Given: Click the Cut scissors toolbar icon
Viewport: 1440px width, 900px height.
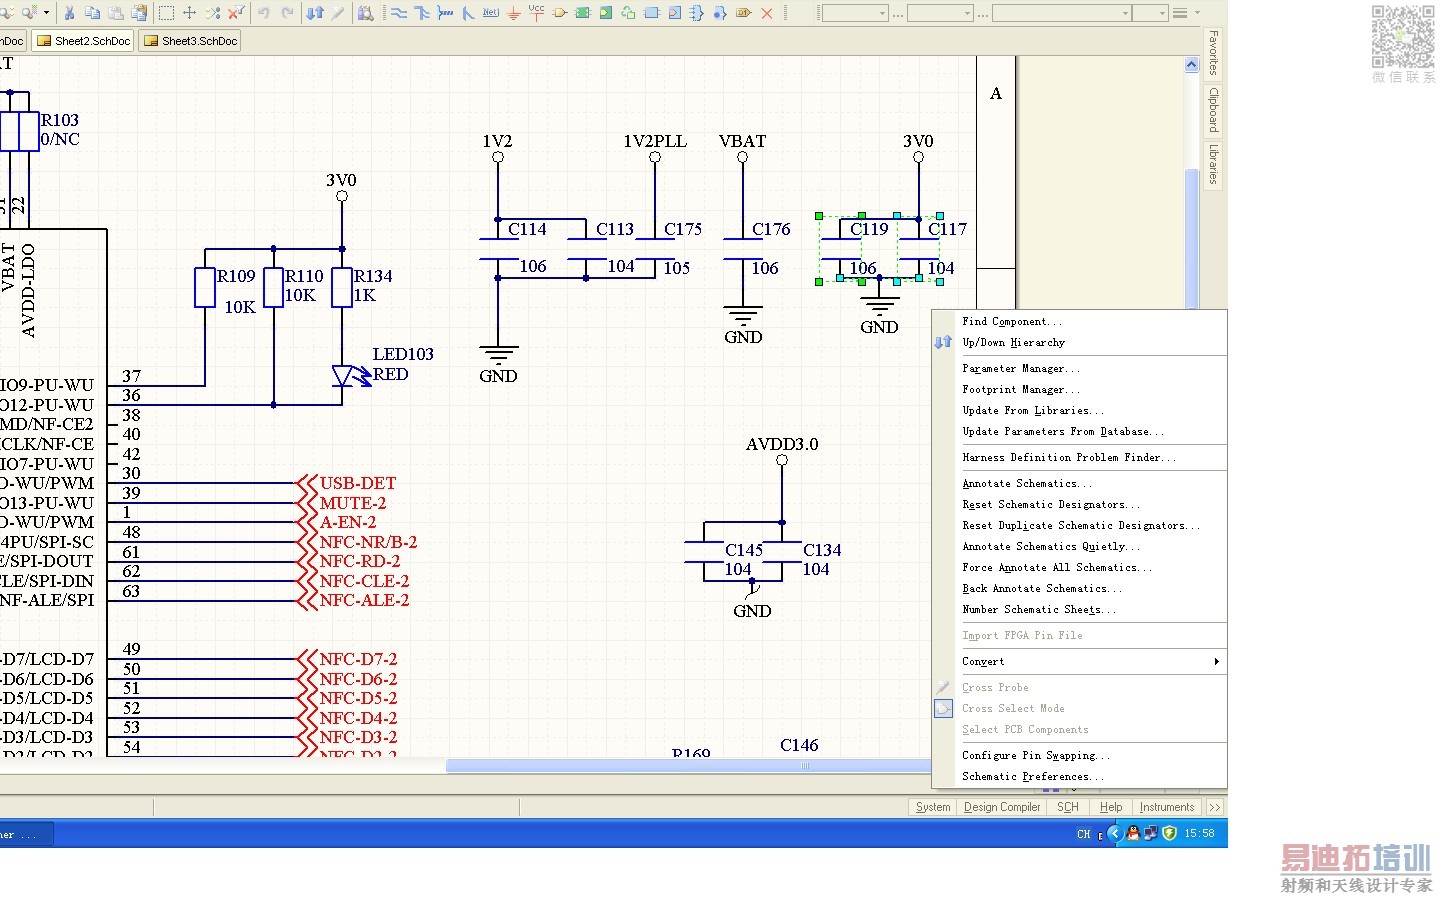Looking at the screenshot, I should (69, 13).
